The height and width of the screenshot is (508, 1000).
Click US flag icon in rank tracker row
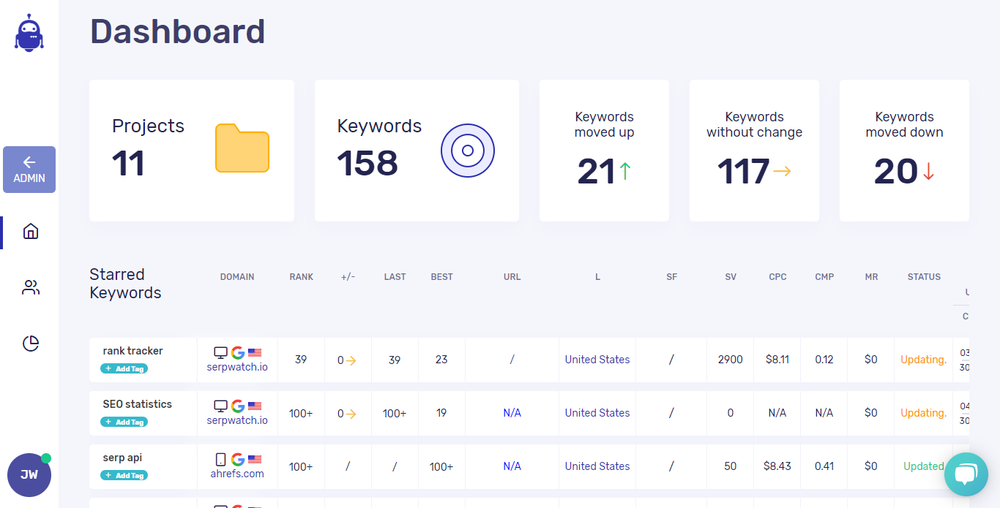(254, 352)
